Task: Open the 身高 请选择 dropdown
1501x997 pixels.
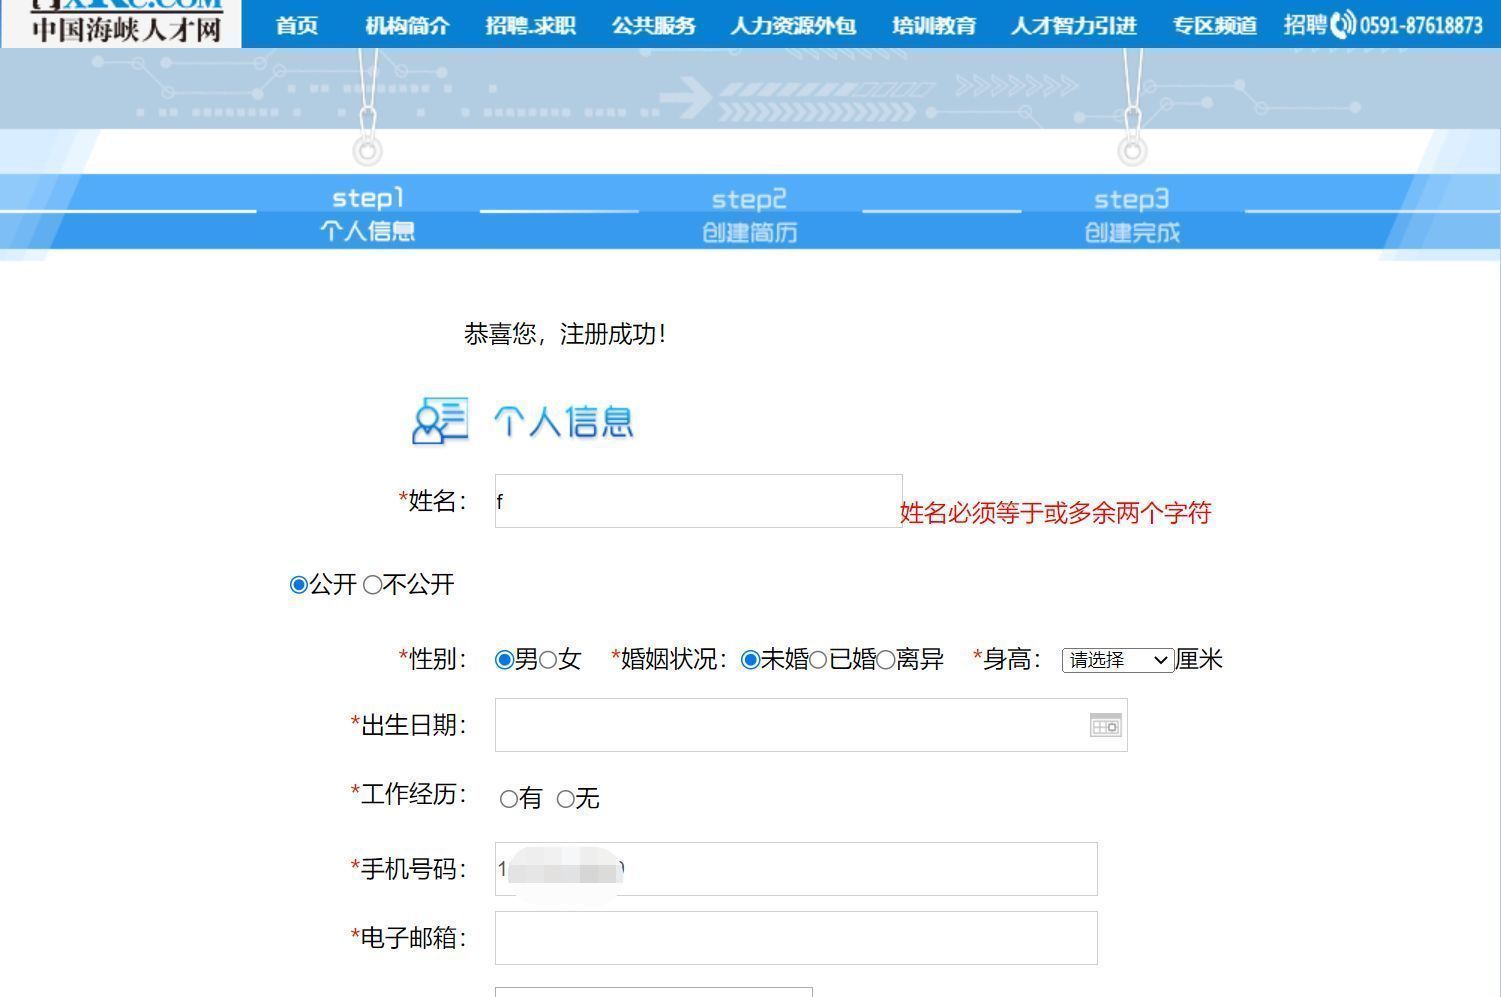Action: [1116, 660]
